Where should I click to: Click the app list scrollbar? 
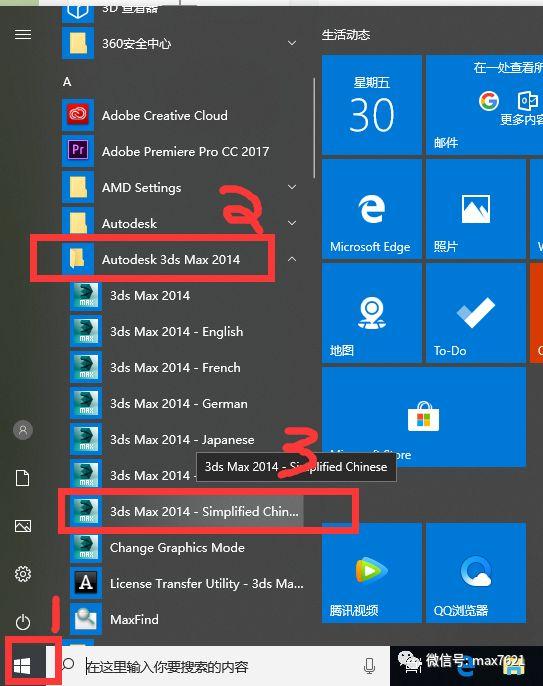[314, 128]
